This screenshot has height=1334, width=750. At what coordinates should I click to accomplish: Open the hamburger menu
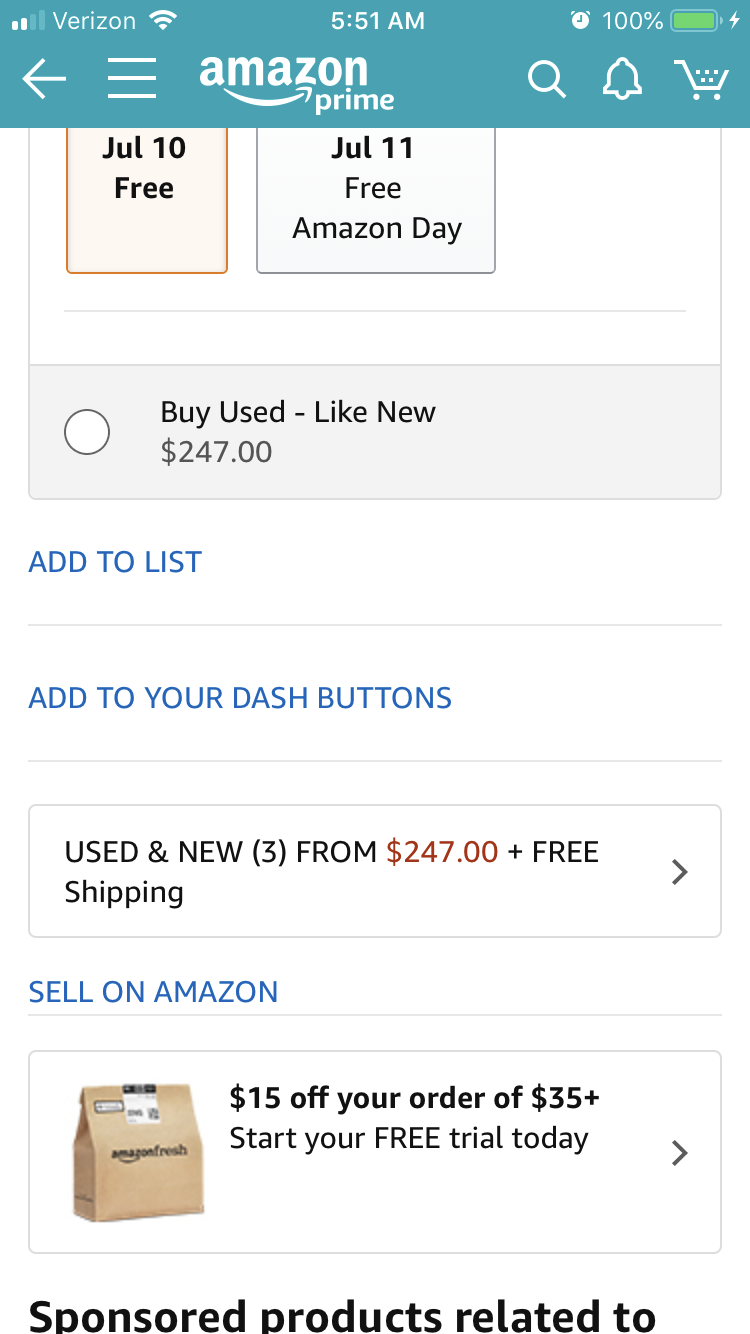pyautogui.click(x=132, y=79)
